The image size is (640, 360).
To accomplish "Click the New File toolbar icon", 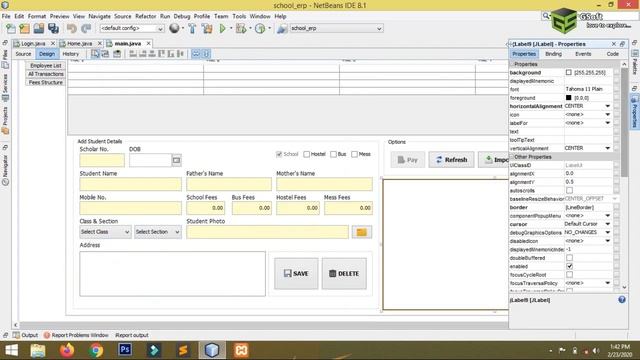I will [x=11, y=28].
